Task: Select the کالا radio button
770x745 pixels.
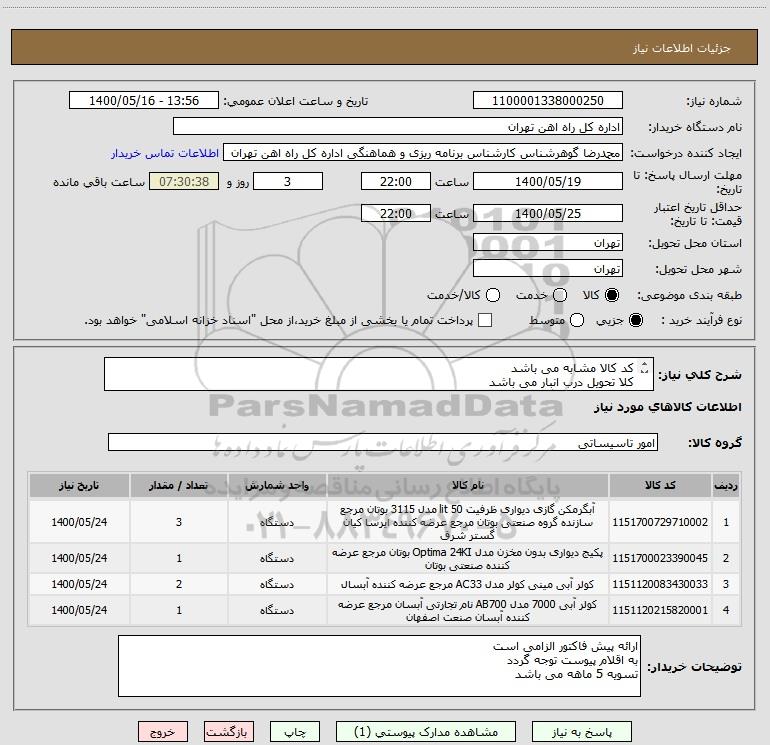Action: 612,295
